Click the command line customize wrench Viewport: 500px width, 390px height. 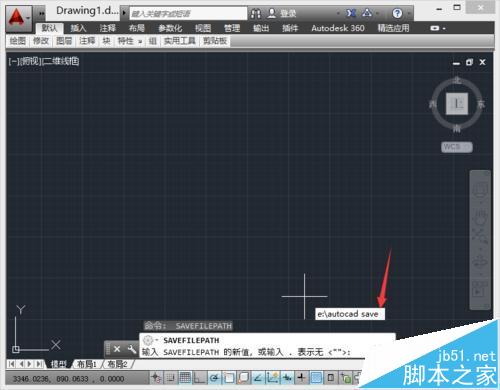(131, 349)
